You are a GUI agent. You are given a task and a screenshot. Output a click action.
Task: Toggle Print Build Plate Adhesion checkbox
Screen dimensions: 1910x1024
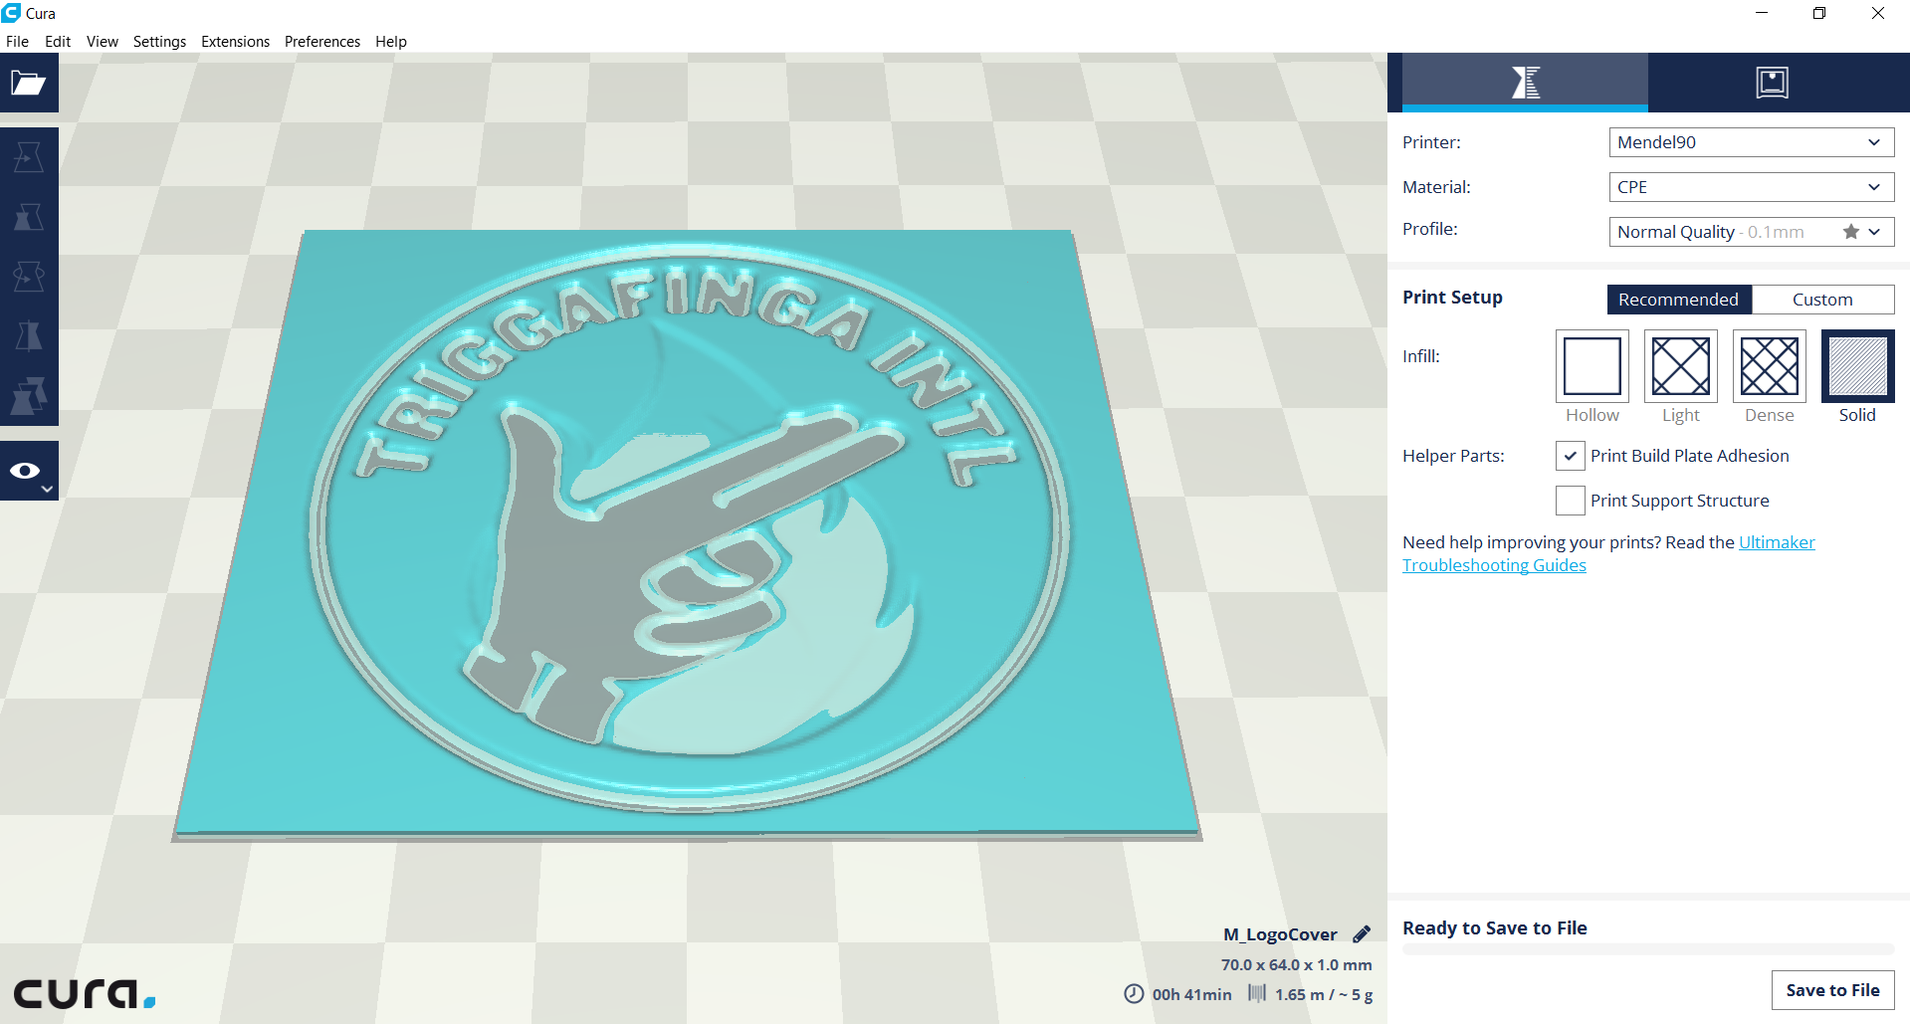[x=1570, y=456]
